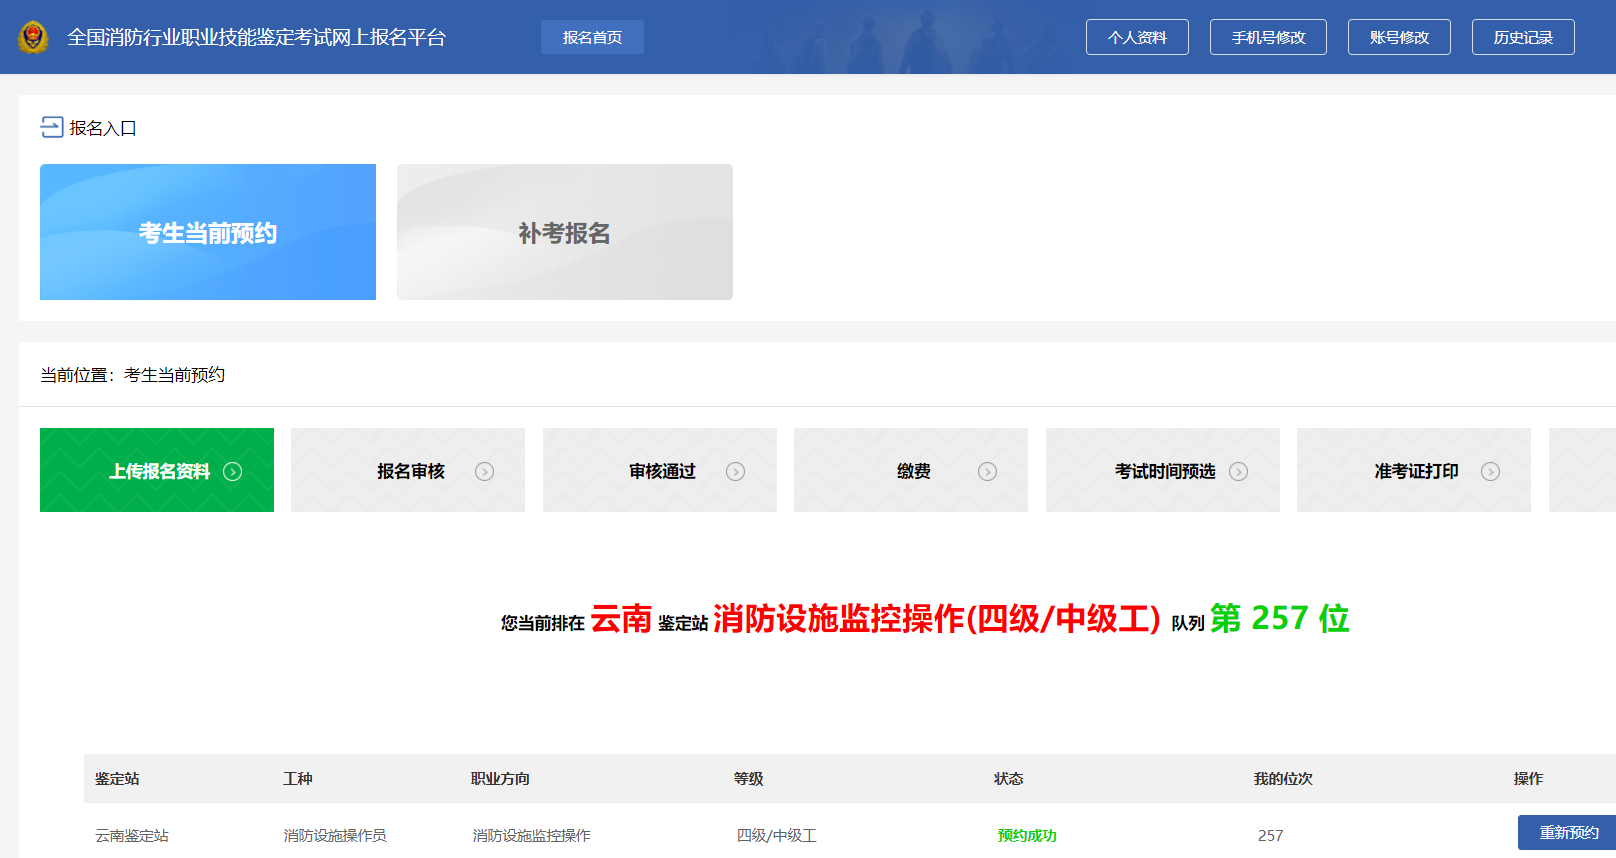Open 账号修改 settings
The image size is (1616, 858).
(1399, 37)
